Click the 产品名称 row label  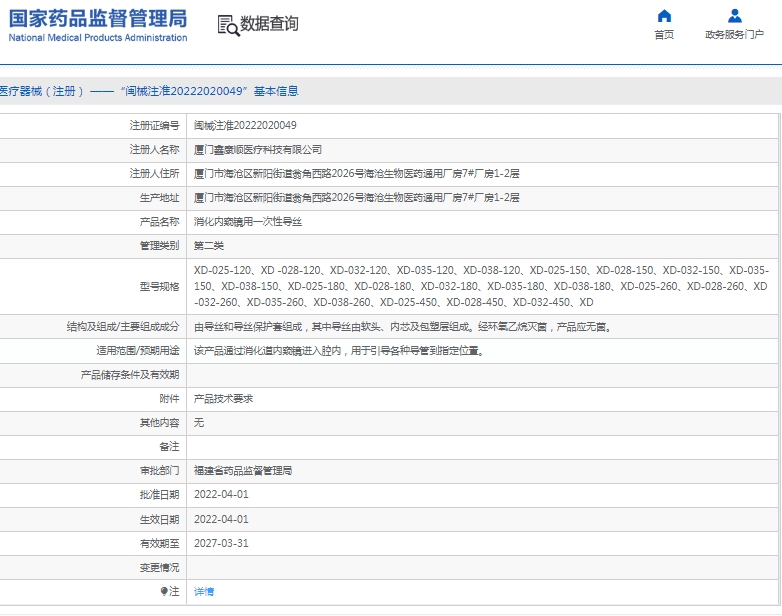(160, 221)
